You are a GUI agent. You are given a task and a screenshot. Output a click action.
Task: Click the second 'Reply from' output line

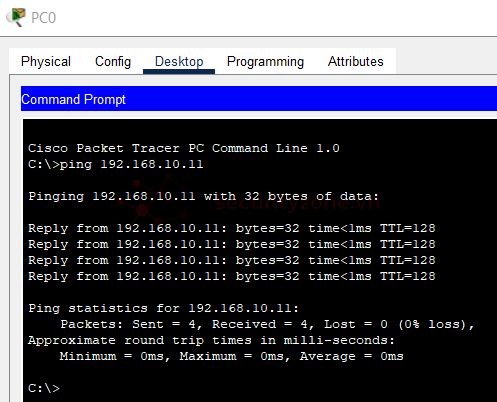[232, 244]
